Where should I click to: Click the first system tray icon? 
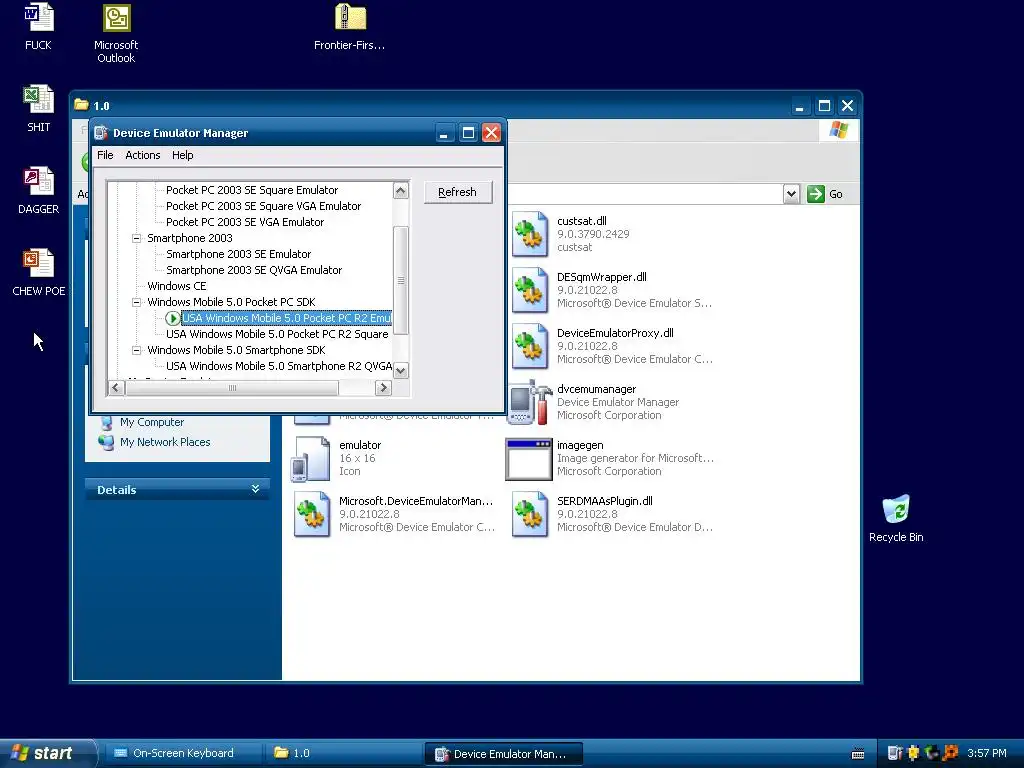pyautogui.click(x=895, y=753)
